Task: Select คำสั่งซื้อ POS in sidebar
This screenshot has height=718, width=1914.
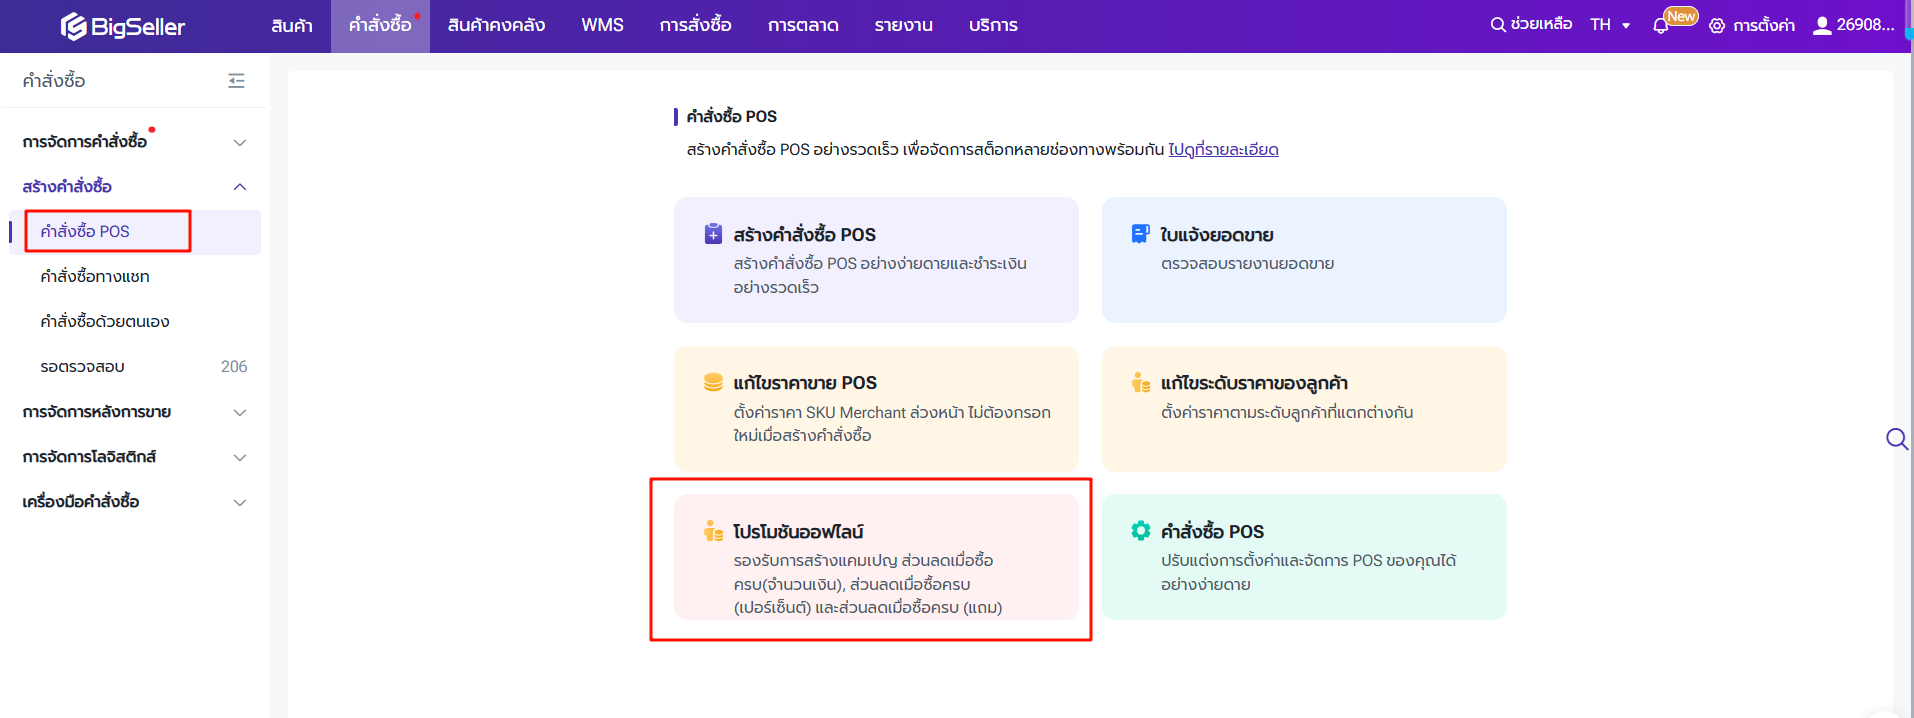Action: point(135,232)
